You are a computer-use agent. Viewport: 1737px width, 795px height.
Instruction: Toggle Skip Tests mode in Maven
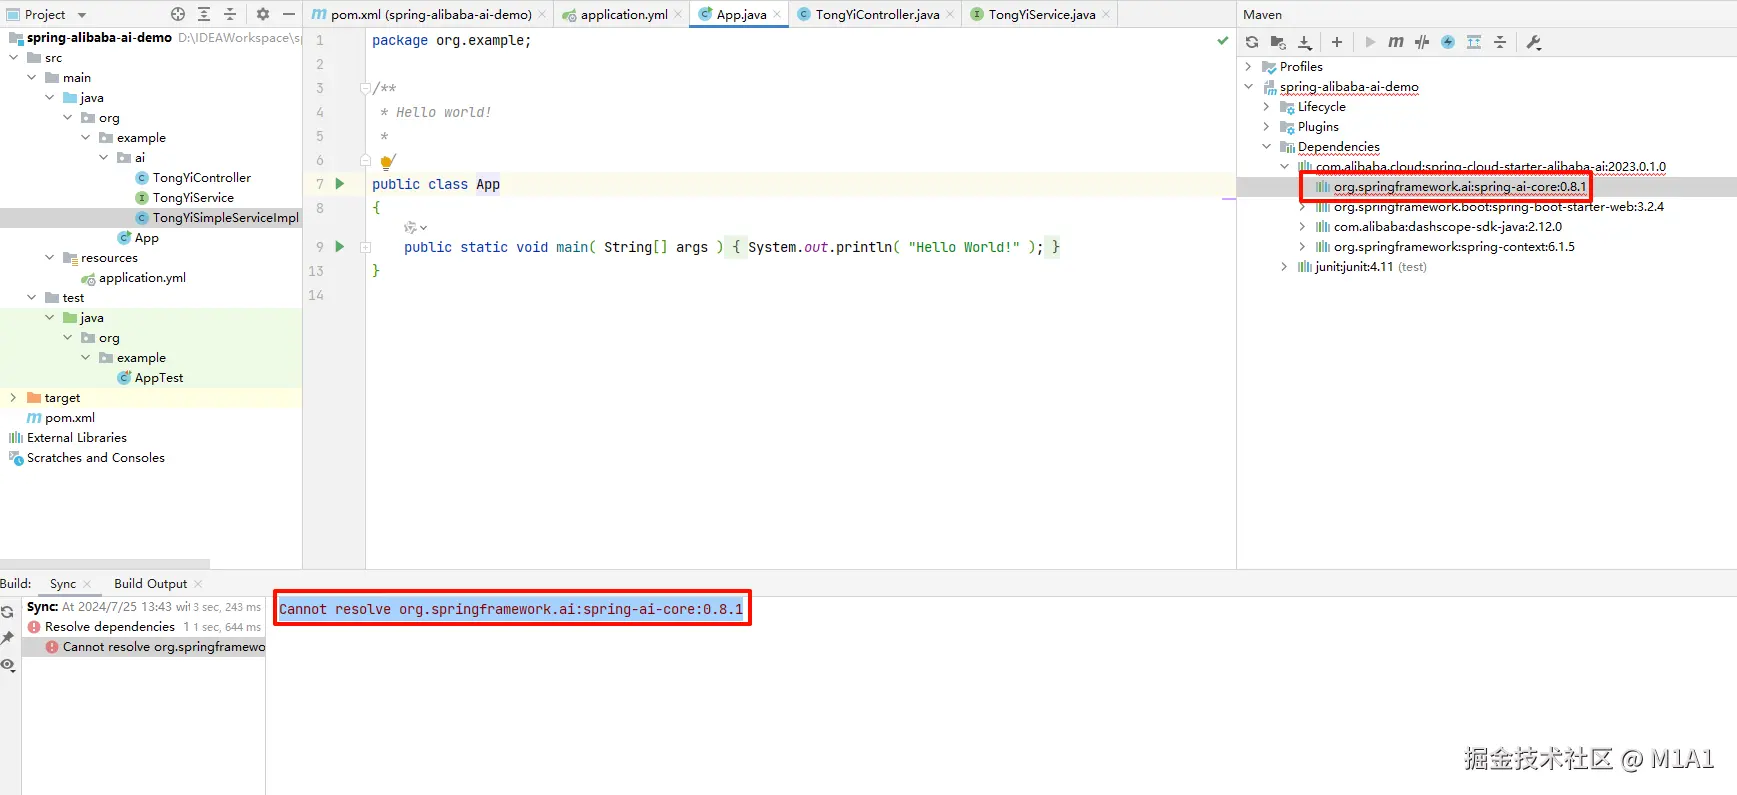coord(1448,42)
